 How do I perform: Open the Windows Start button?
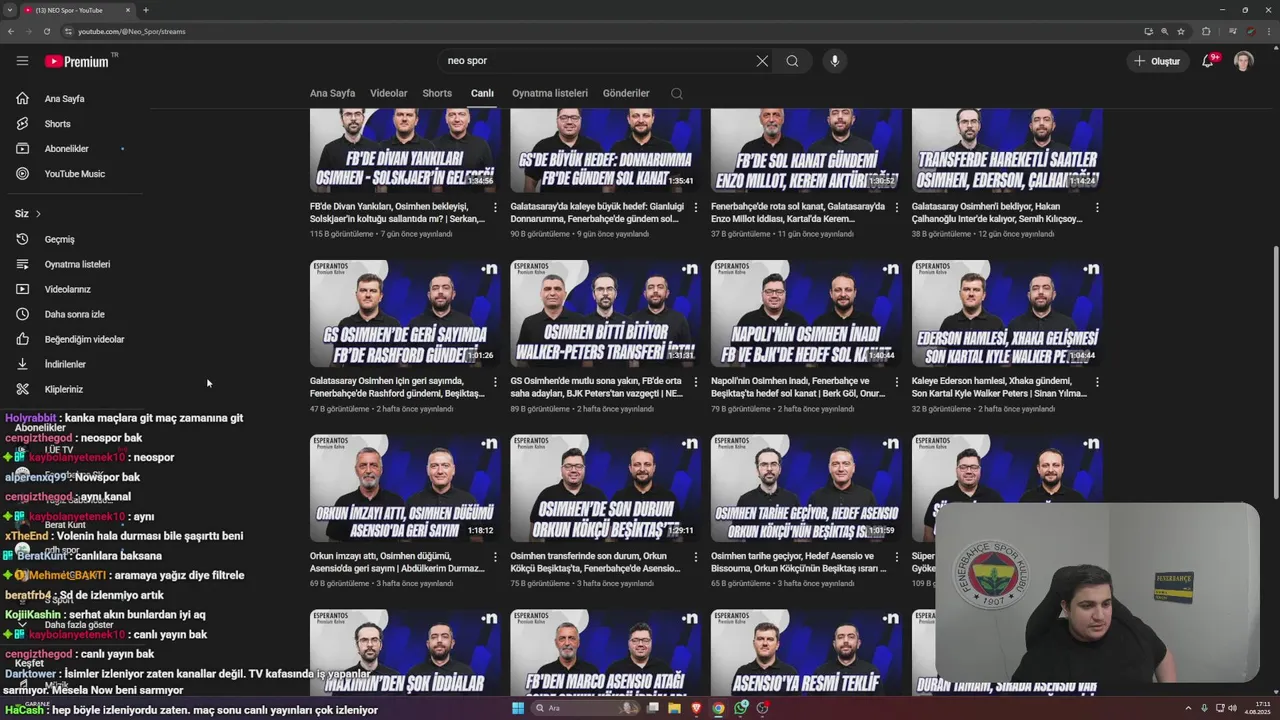(518, 708)
